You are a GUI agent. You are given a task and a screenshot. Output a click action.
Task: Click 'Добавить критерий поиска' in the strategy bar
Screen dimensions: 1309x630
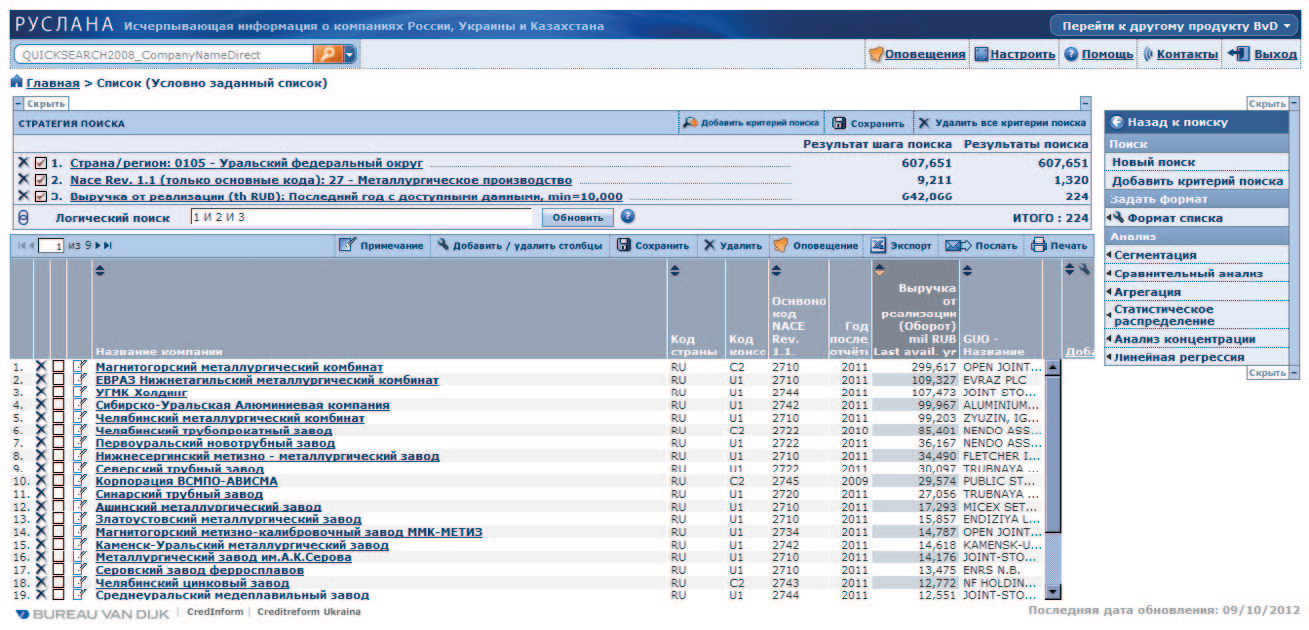point(750,123)
